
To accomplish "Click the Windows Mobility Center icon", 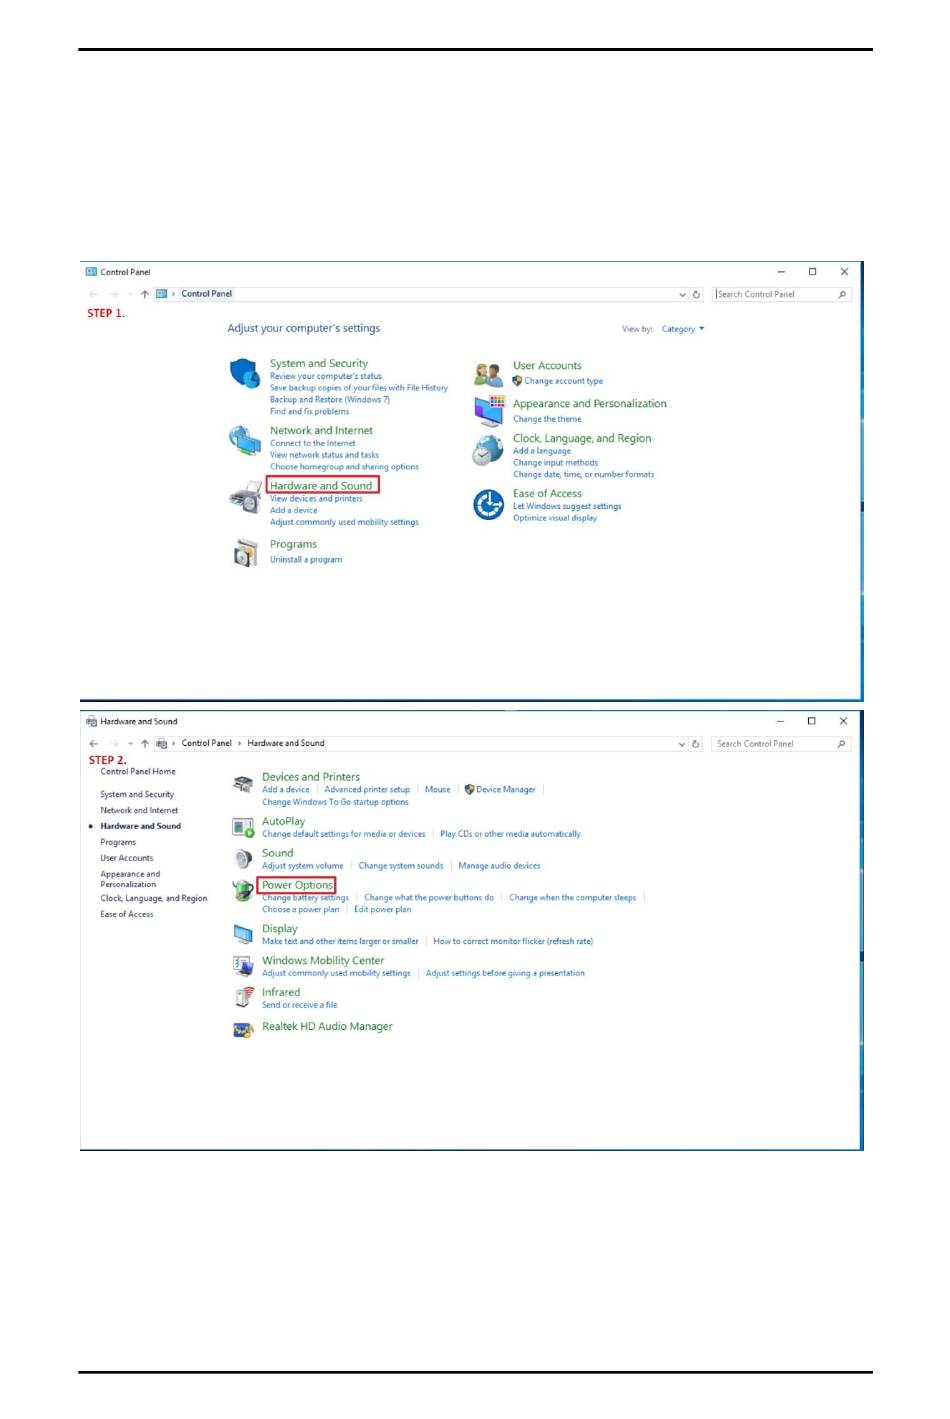I will point(243,966).
